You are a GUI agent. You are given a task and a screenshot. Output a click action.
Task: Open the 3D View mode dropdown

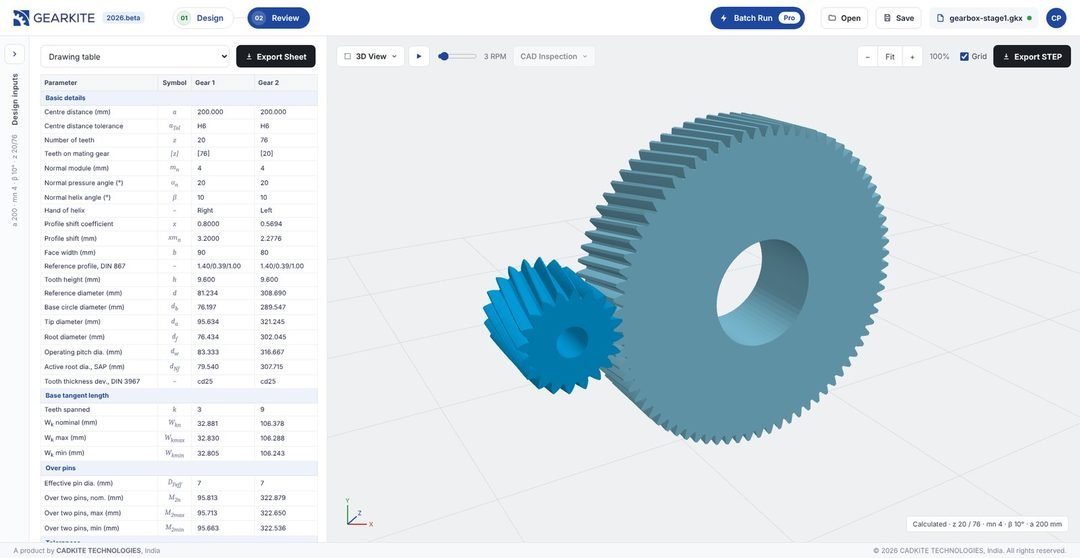(x=371, y=56)
